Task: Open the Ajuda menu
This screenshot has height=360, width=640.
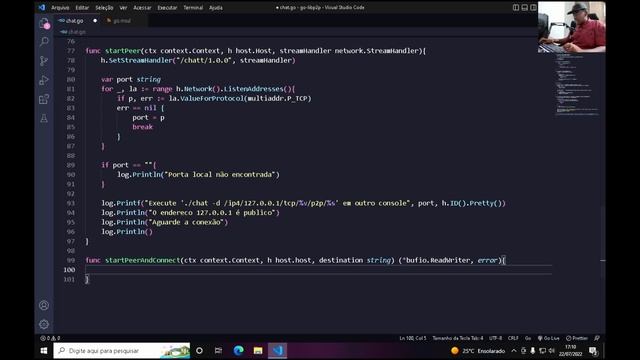Action: click(x=216, y=8)
